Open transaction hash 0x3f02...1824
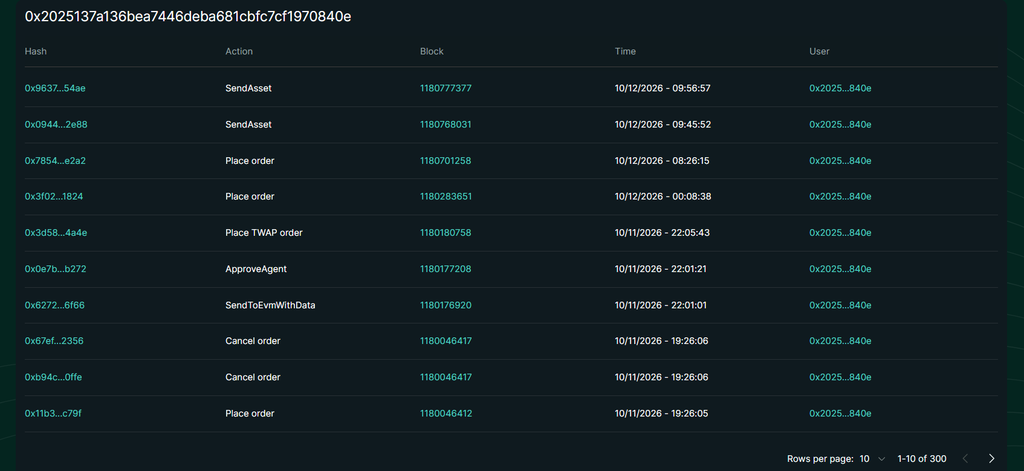Screen dimensions: 1024x471 point(54,197)
